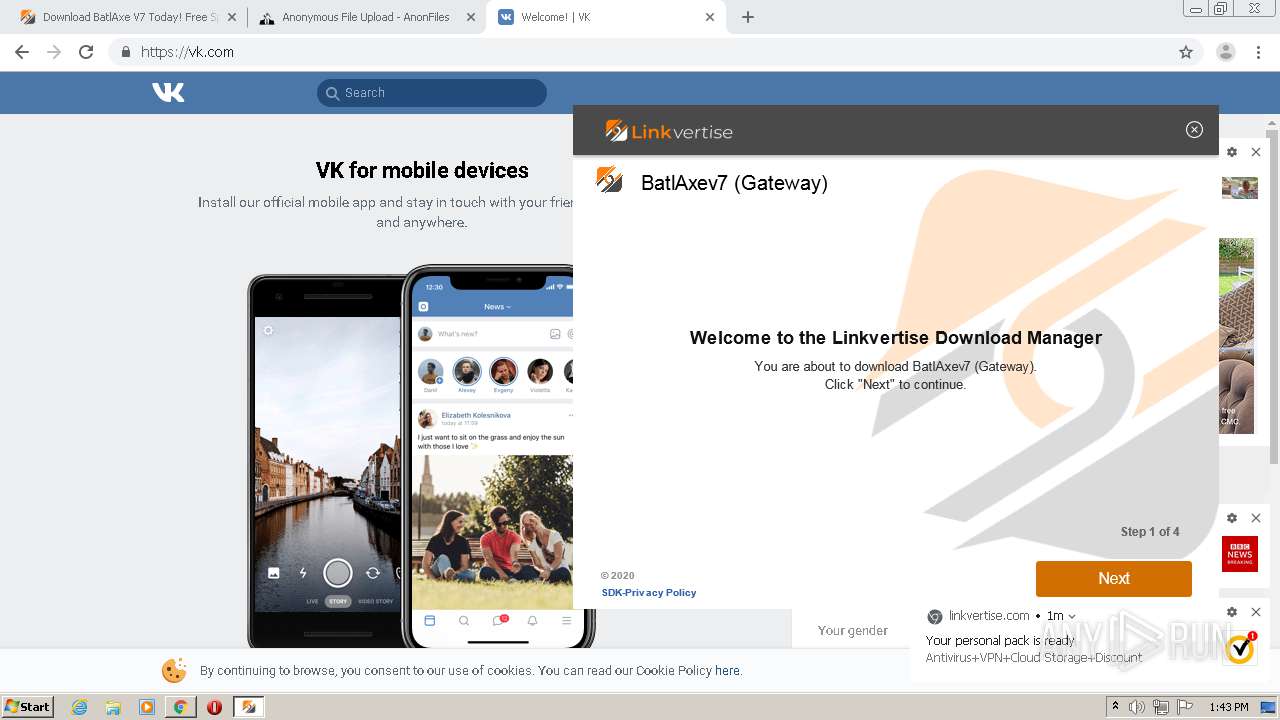The image size is (1280, 720).
Task: Close the Linkvertise Download Manager dialog
Action: pyautogui.click(x=1194, y=130)
